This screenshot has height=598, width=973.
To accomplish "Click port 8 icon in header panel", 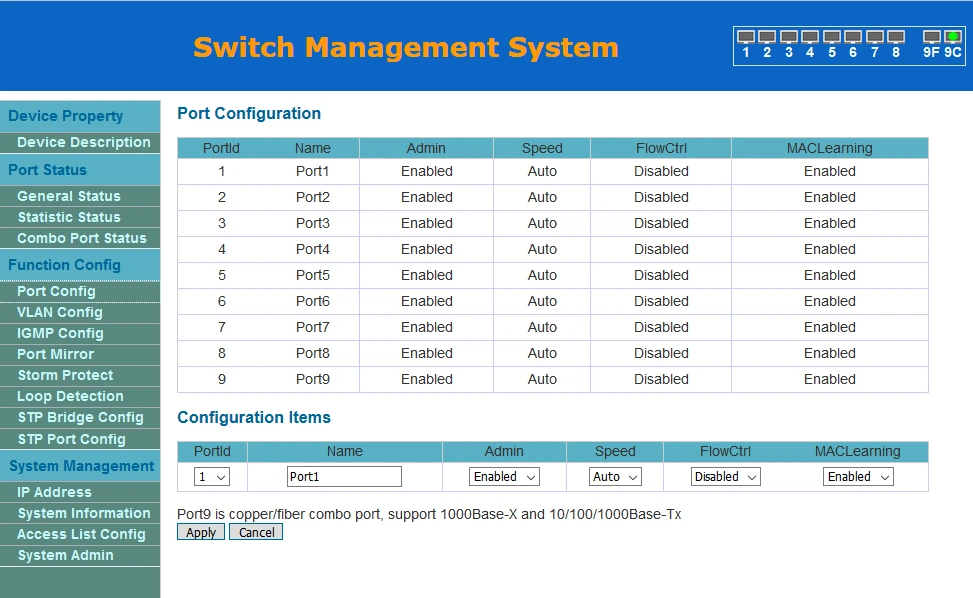I will pyautogui.click(x=896, y=37).
